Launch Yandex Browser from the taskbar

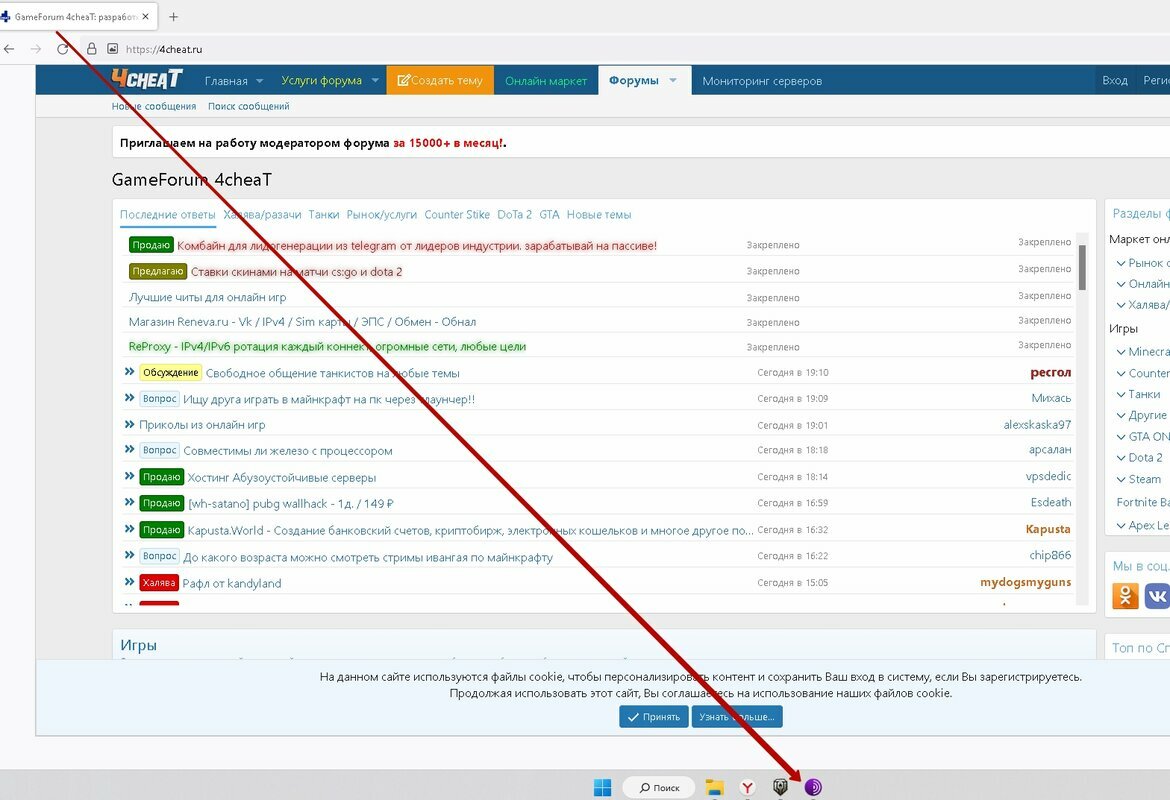(746, 787)
